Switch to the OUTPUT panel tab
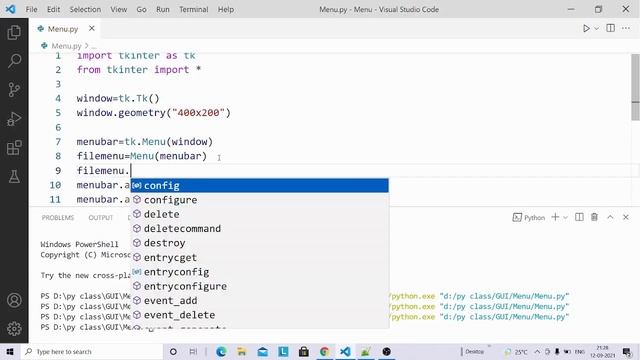The height and width of the screenshot is (360, 640). click(100, 218)
